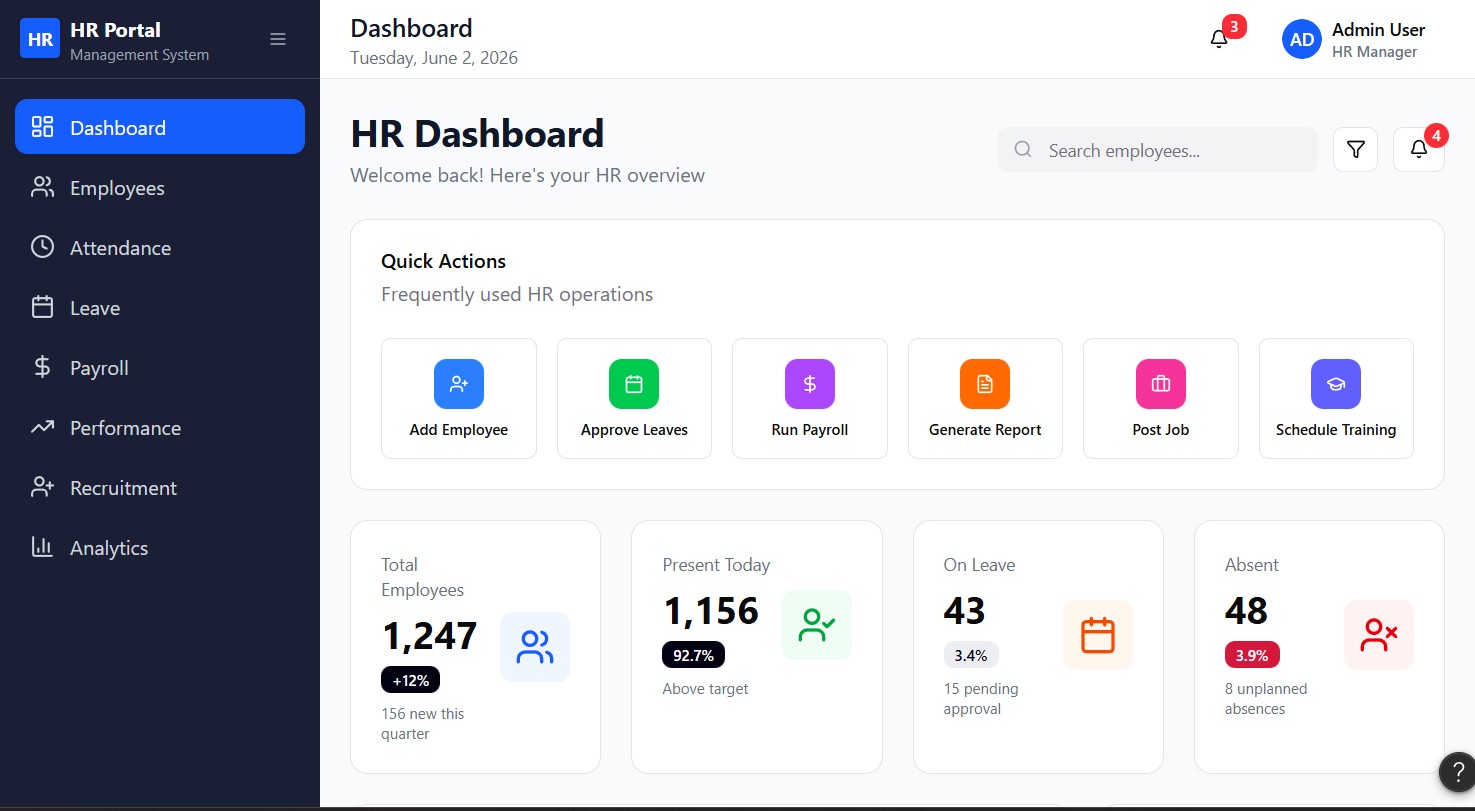This screenshot has width=1475, height=811.
Task: Open dashboard bell with 4 badge
Action: [1418, 150]
